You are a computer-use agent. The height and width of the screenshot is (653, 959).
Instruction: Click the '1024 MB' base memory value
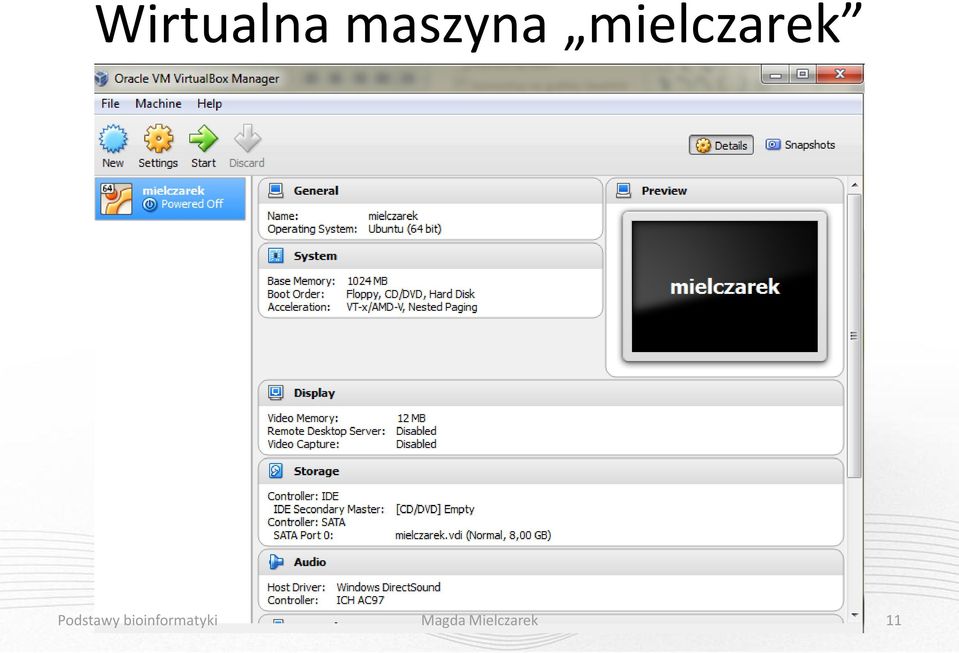tap(367, 281)
